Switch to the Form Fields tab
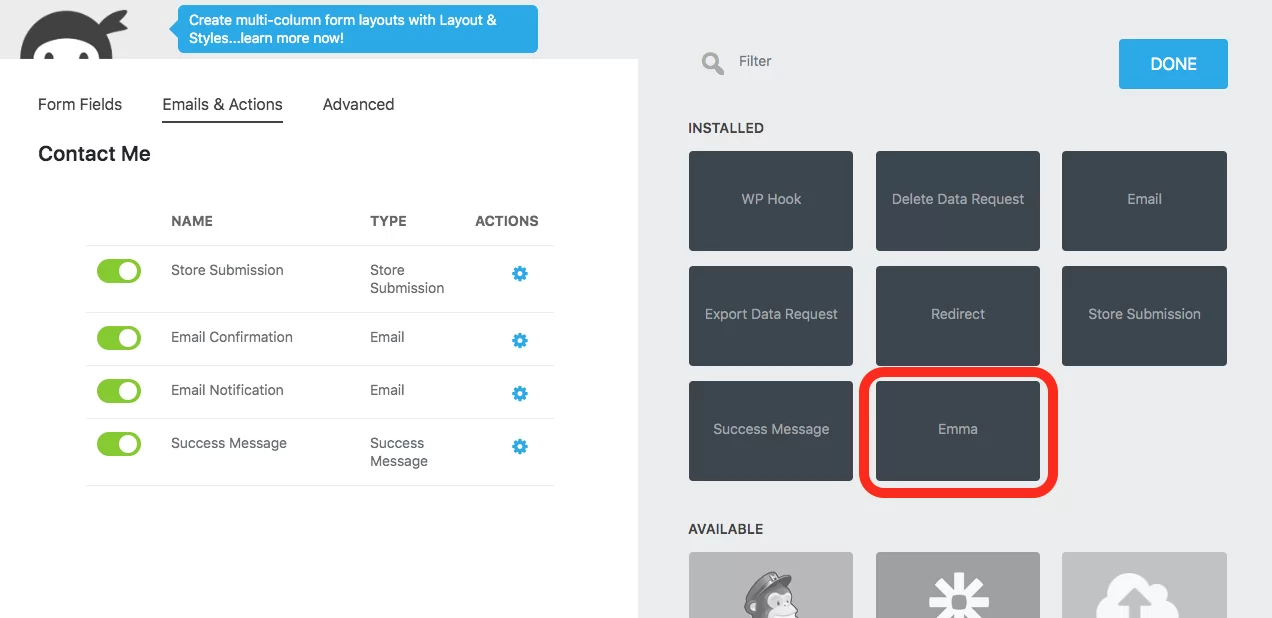 pos(80,104)
